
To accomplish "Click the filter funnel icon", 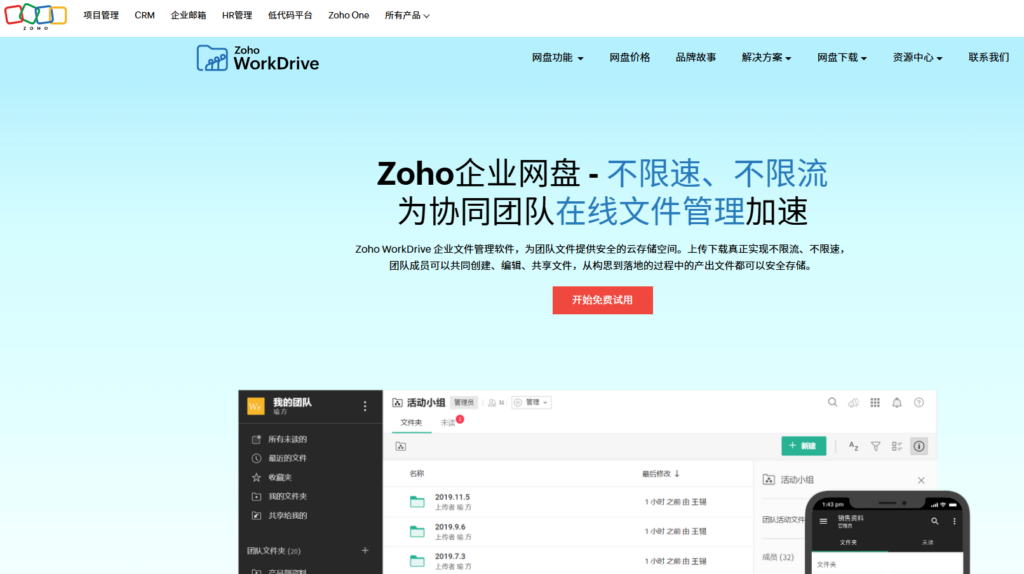I will pyautogui.click(x=875, y=446).
